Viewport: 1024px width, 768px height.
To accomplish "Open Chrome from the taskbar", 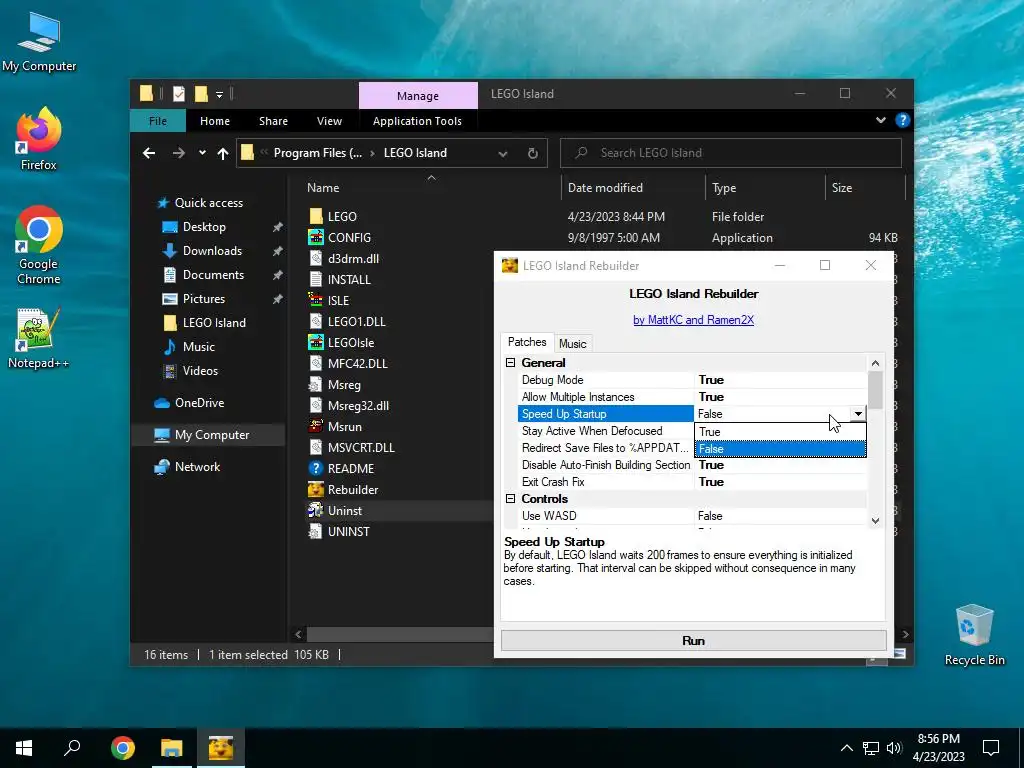I will point(123,748).
